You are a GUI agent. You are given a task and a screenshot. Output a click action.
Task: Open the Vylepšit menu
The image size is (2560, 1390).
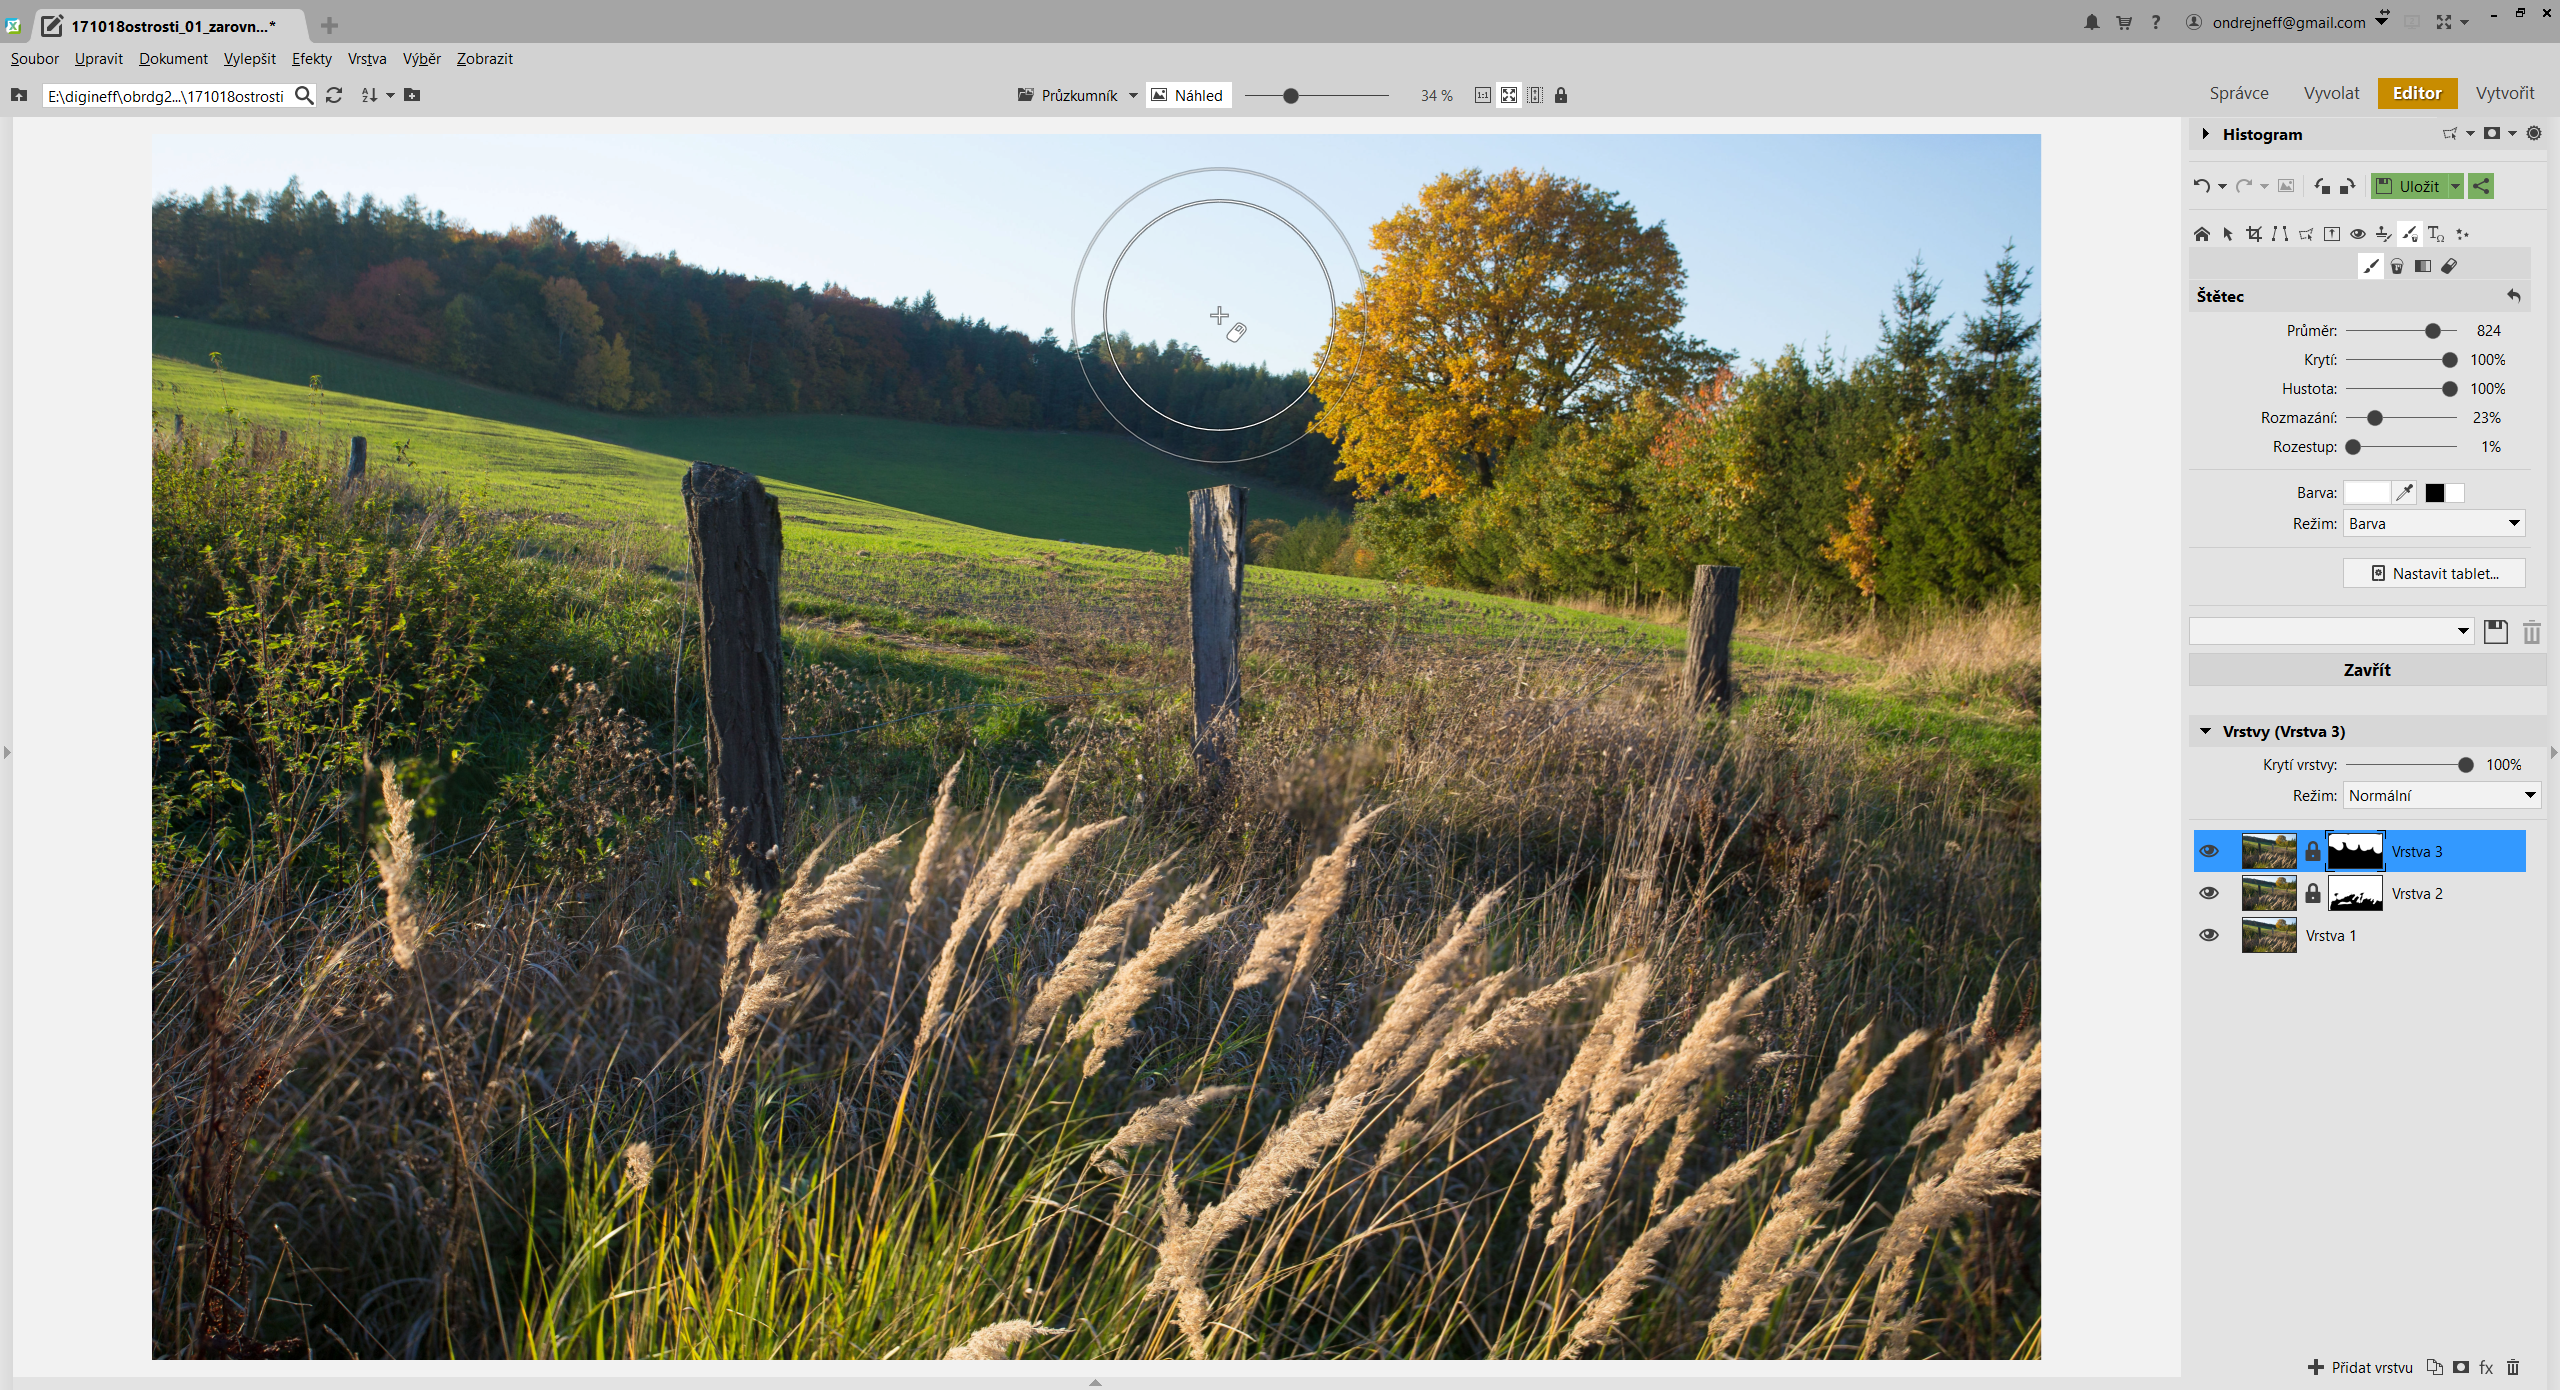point(249,58)
